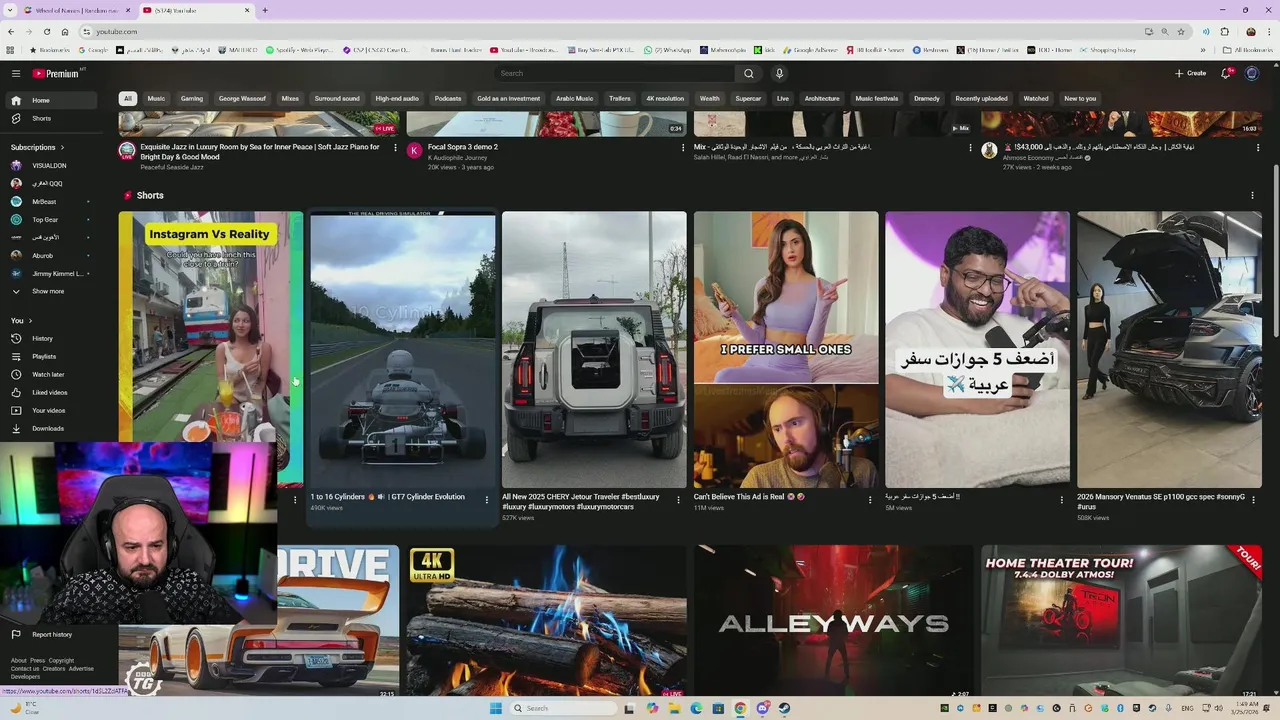Screen dimensions: 1280x720
Task: Open the account avatar menu
Action: (1252, 73)
